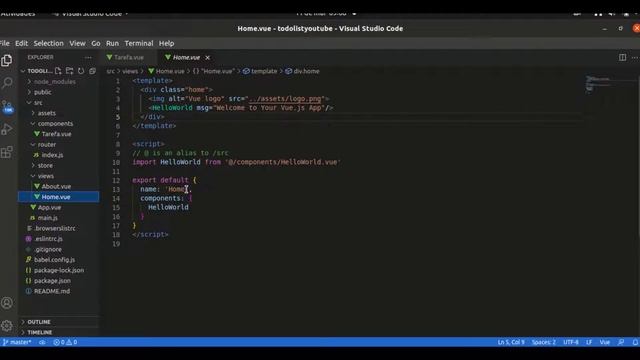This screenshot has width=640, height=360.
Task: Select Home.vue in the file tree
Action: click(x=56, y=197)
